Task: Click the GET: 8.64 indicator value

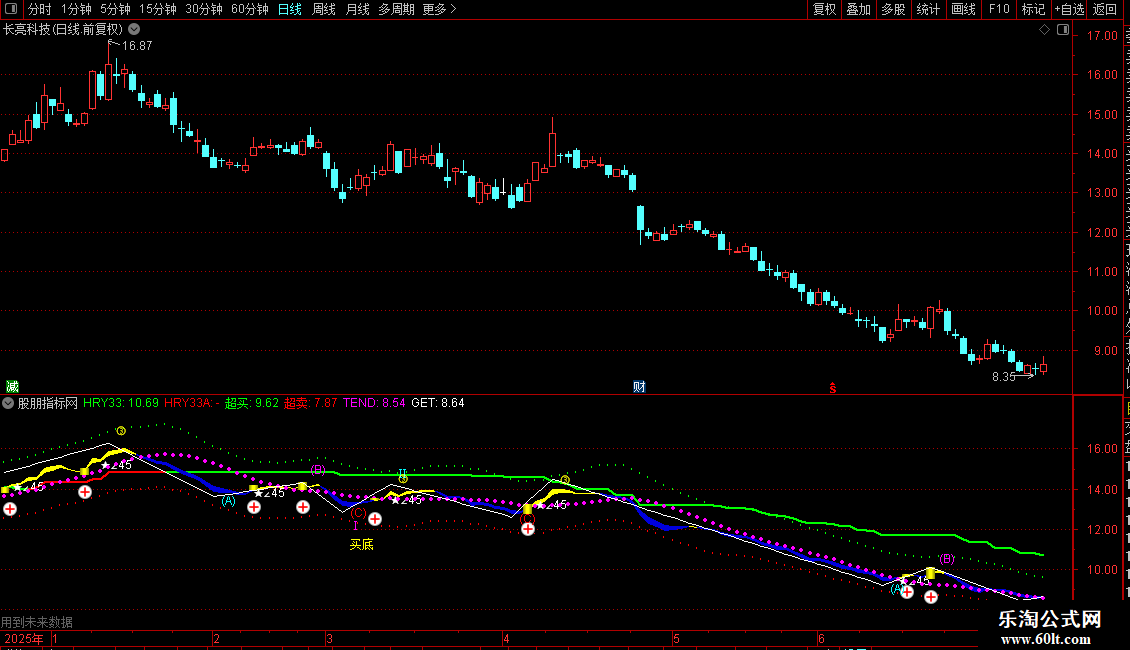Action: coord(437,403)
